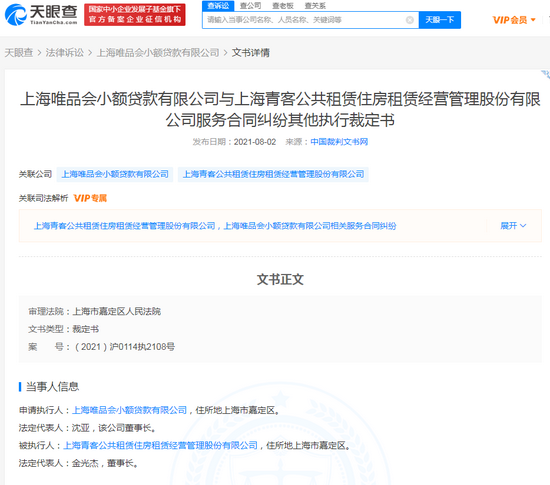Clear the search box with the X icon
Screen dimensions: 550x485
409,20
